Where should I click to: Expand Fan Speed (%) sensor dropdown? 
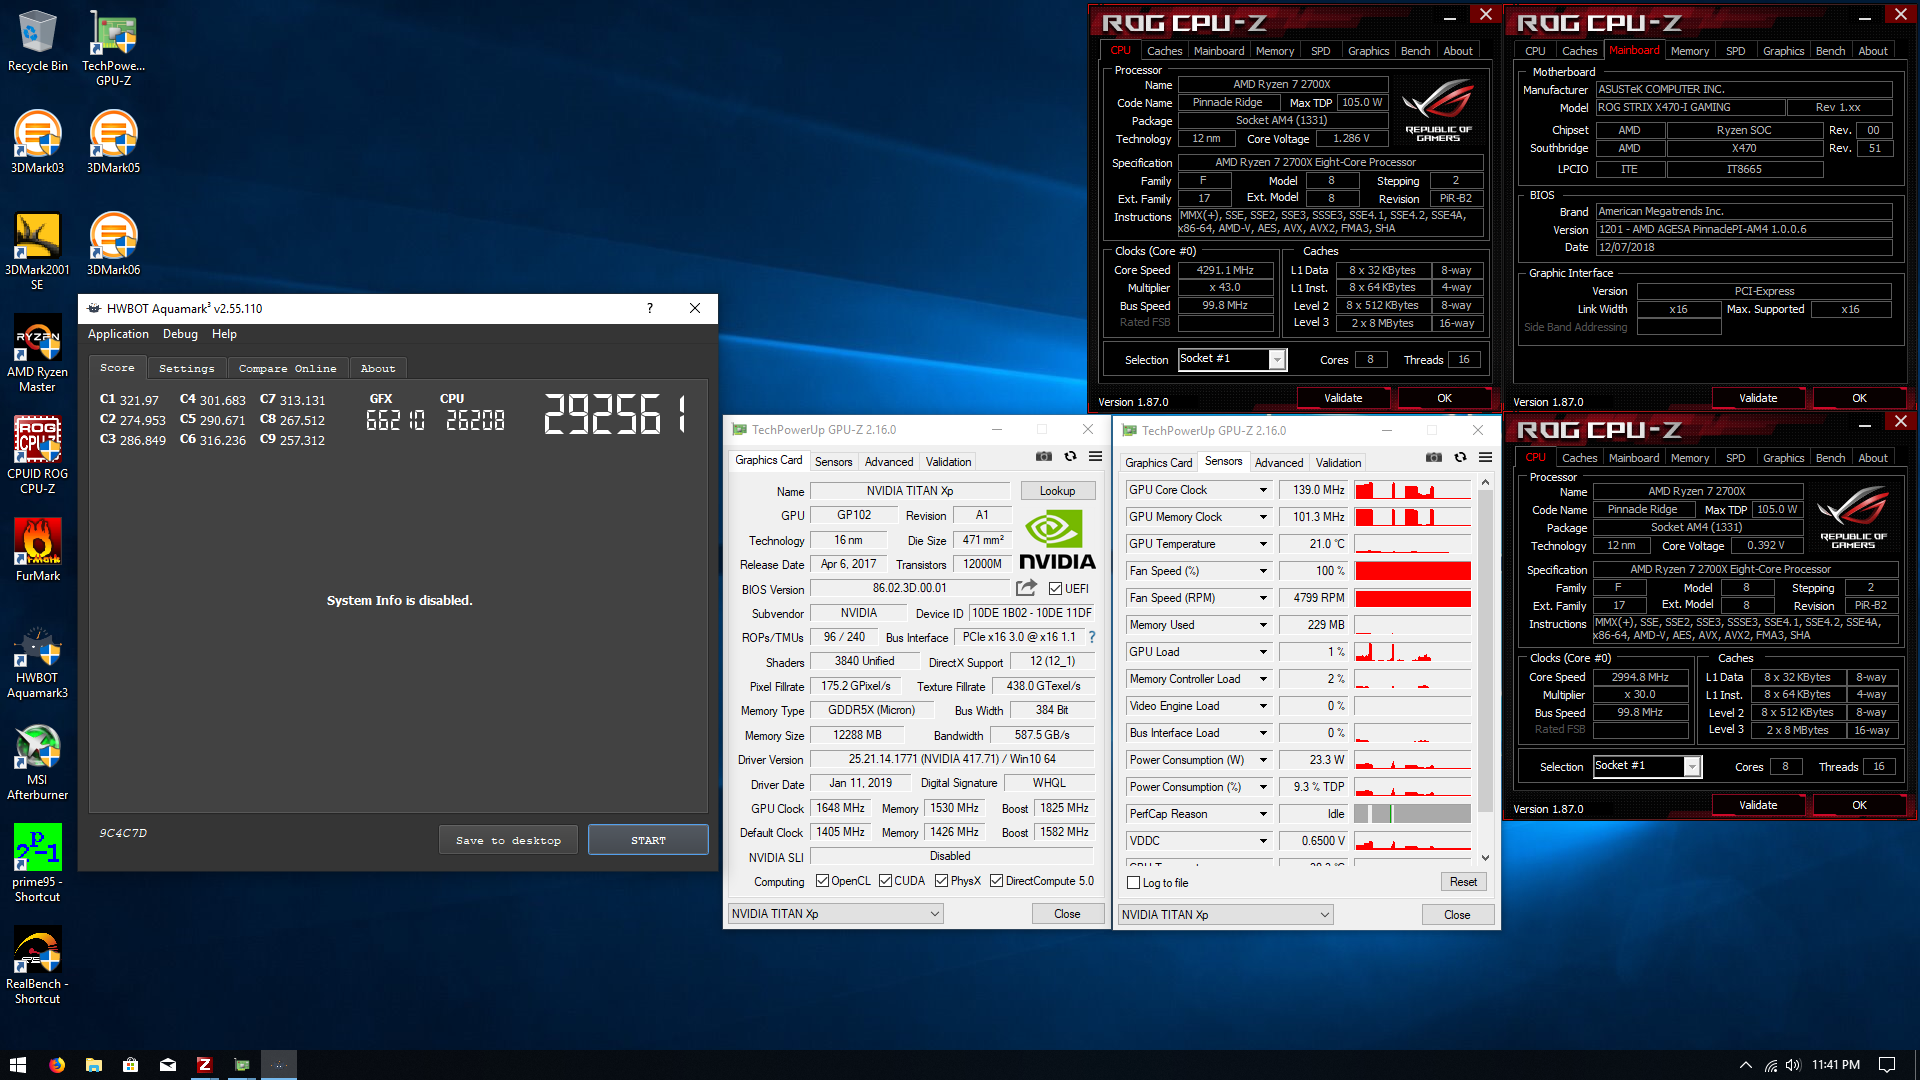pyautogui.click(x=1263, y=571)
